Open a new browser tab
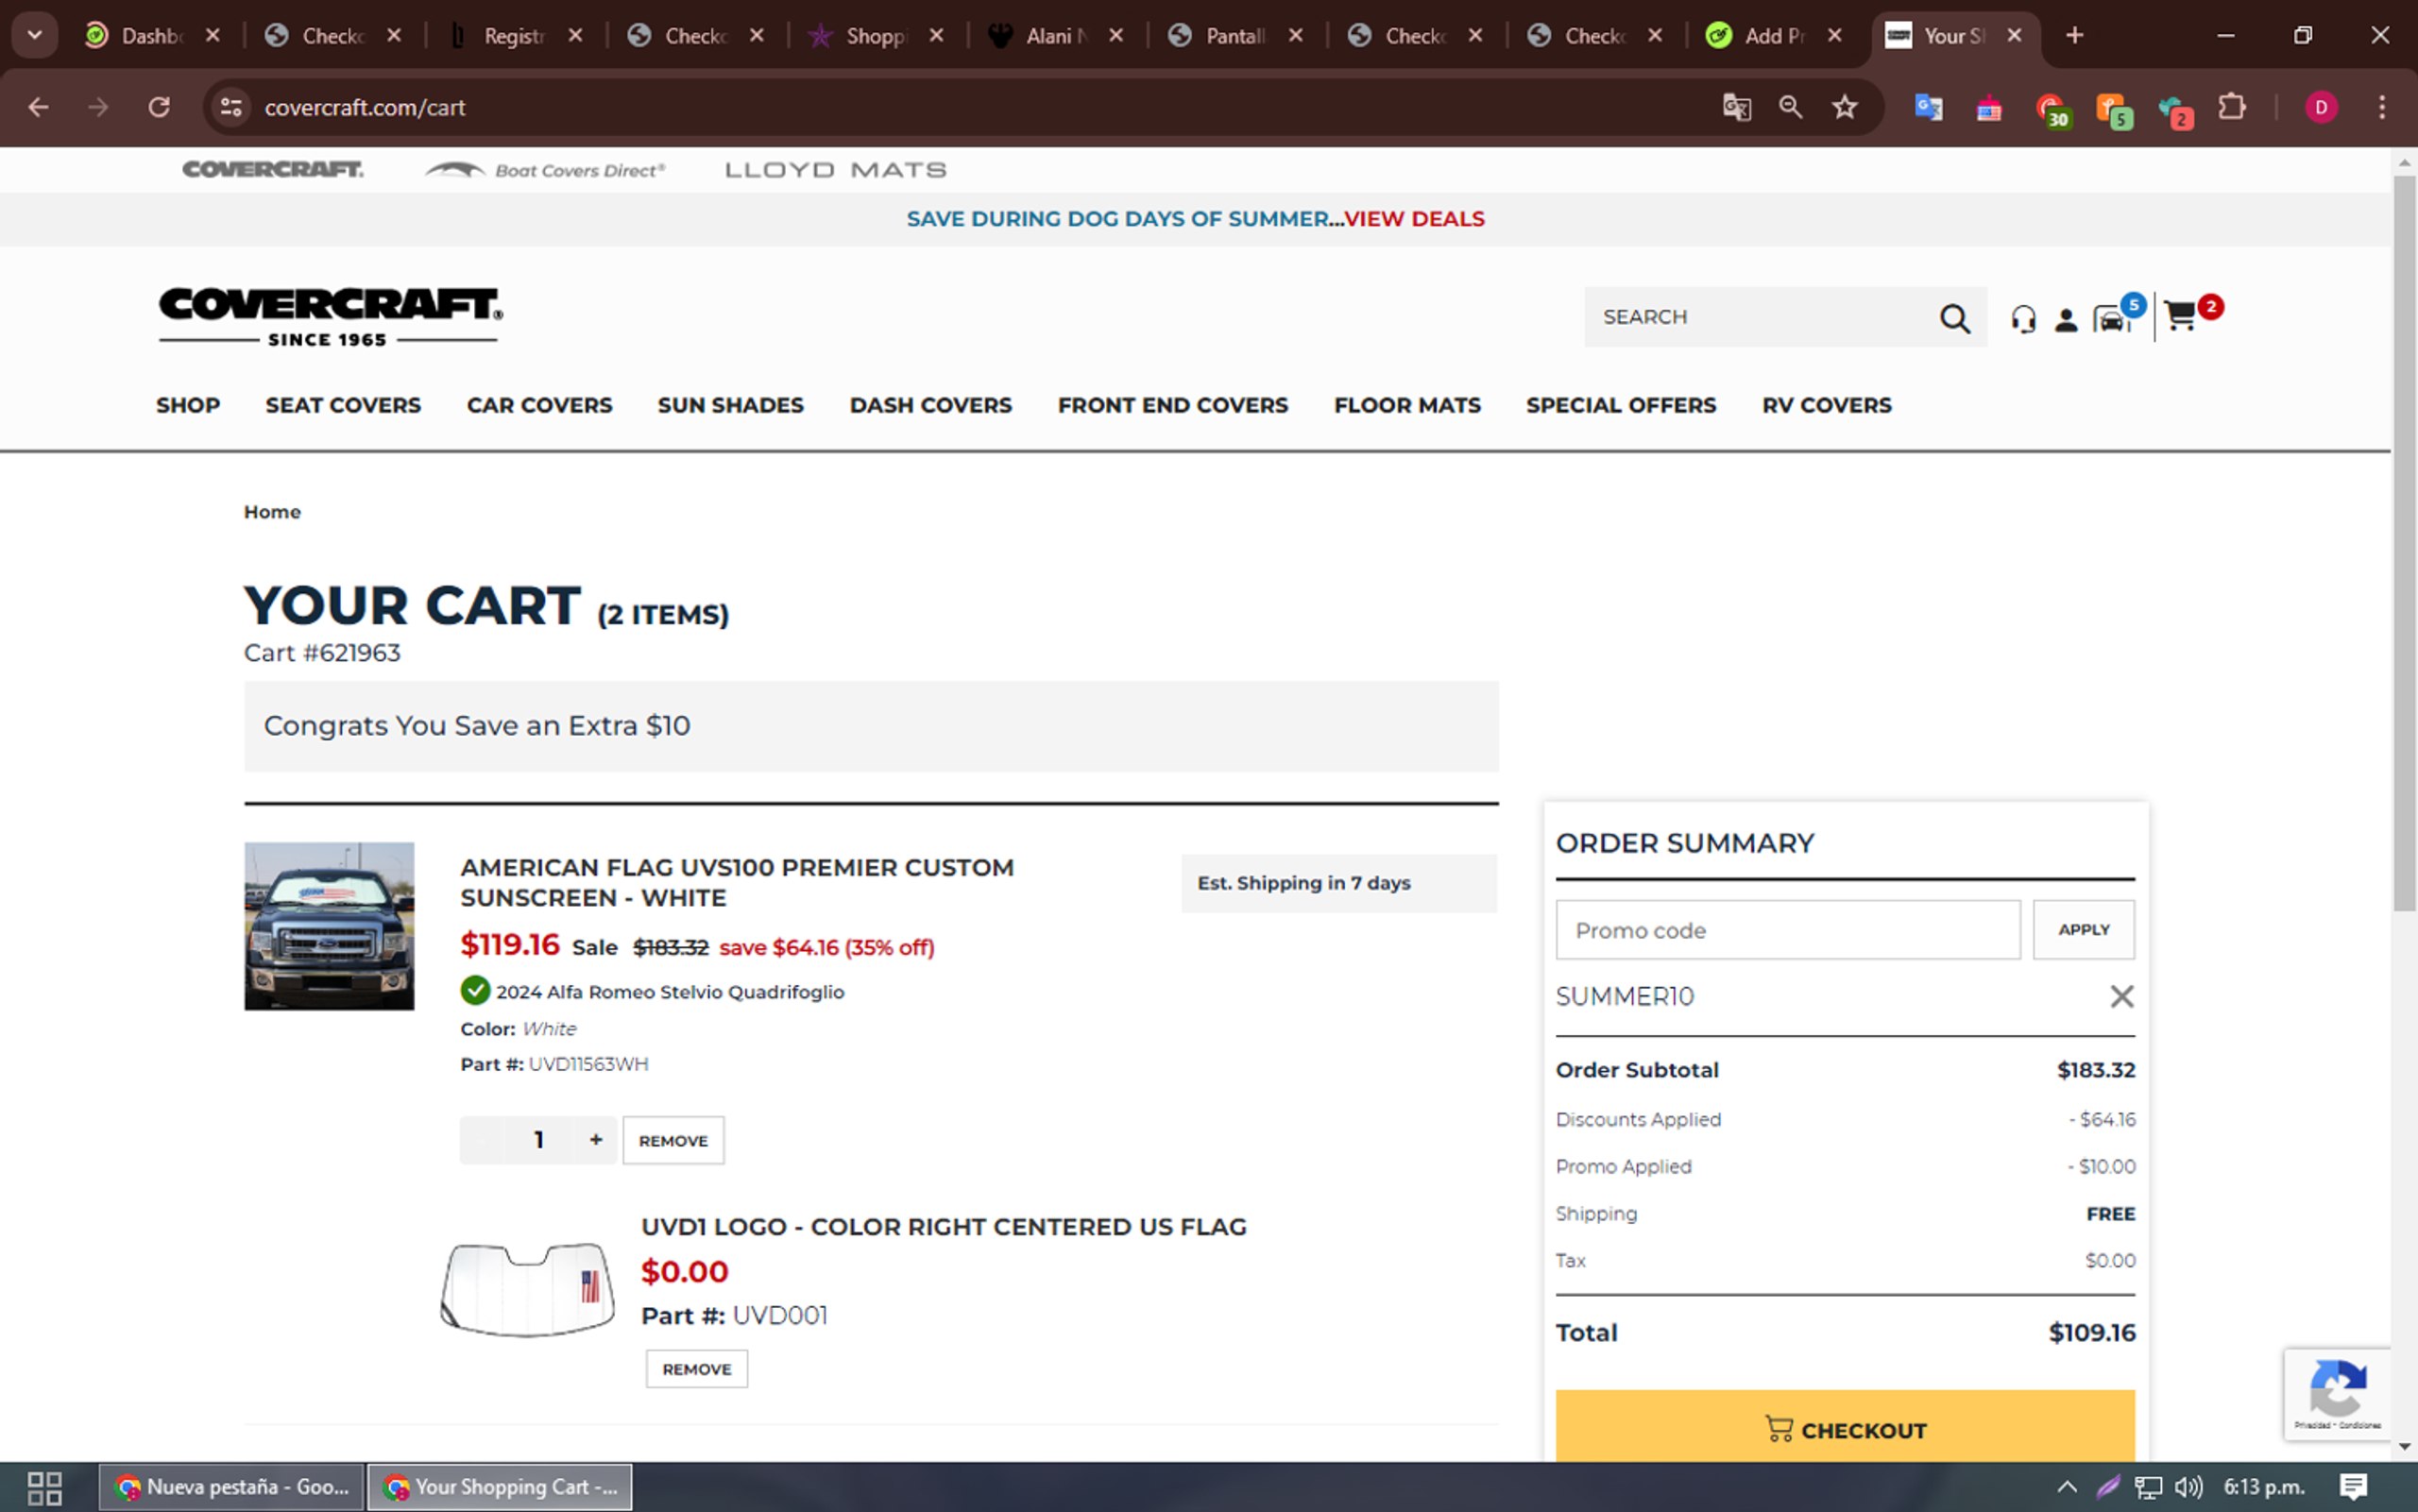 pos(2074,36)
